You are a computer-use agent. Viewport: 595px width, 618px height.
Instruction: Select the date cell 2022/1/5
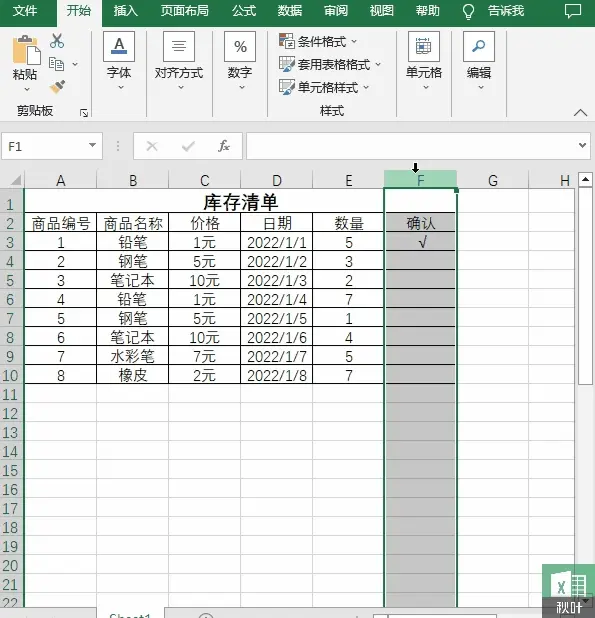point(277,318)
